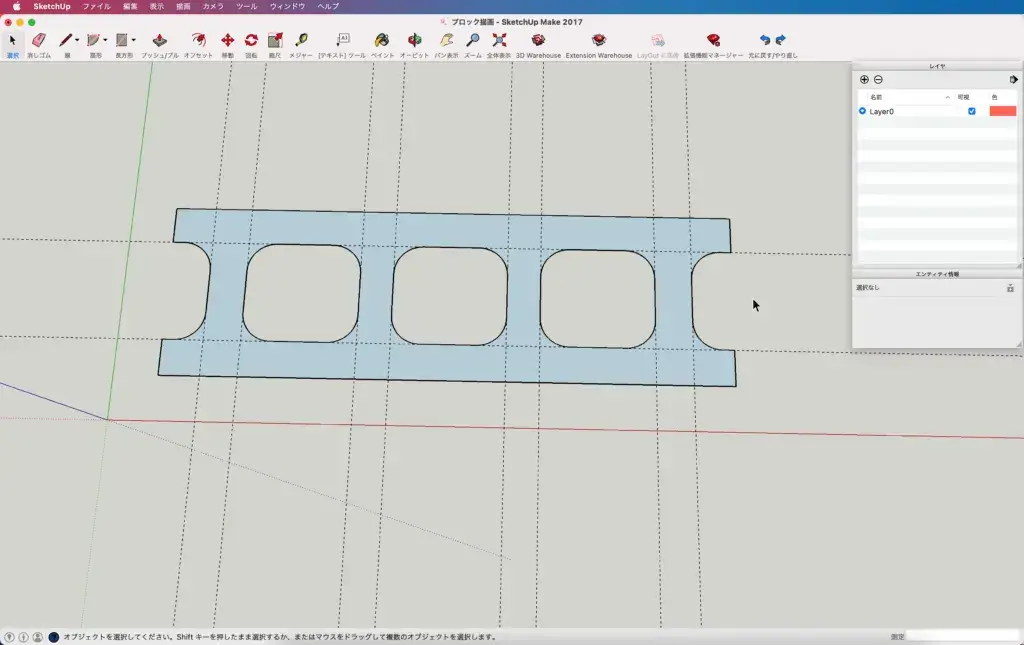
Task: Select the オービット orbit tool
Action: [414, 40]
